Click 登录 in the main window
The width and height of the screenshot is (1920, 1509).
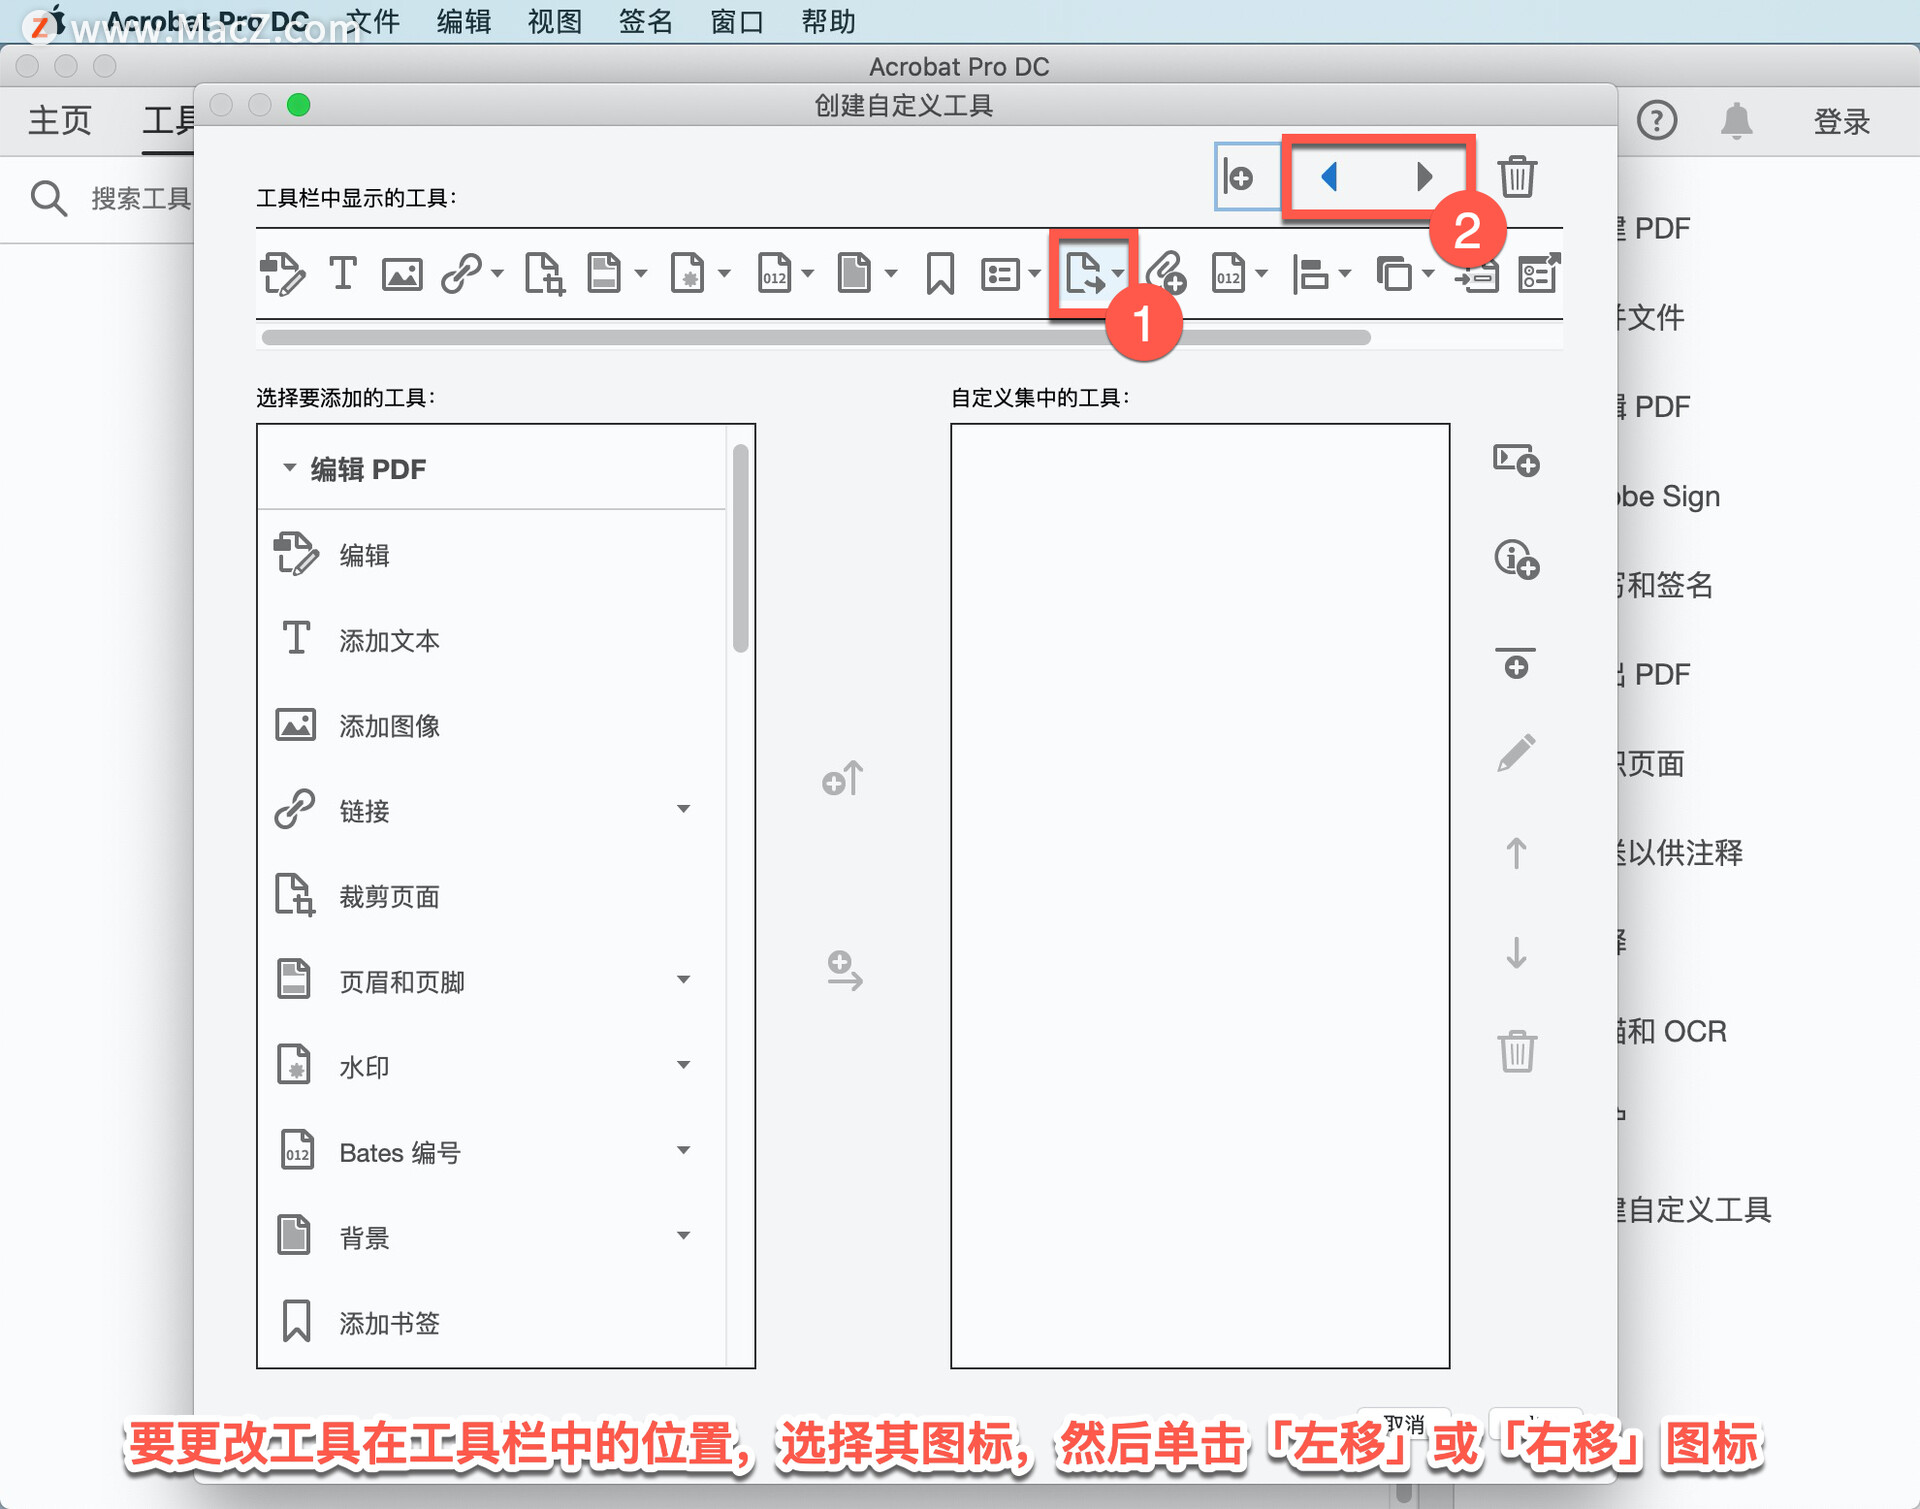point(1842,121)
